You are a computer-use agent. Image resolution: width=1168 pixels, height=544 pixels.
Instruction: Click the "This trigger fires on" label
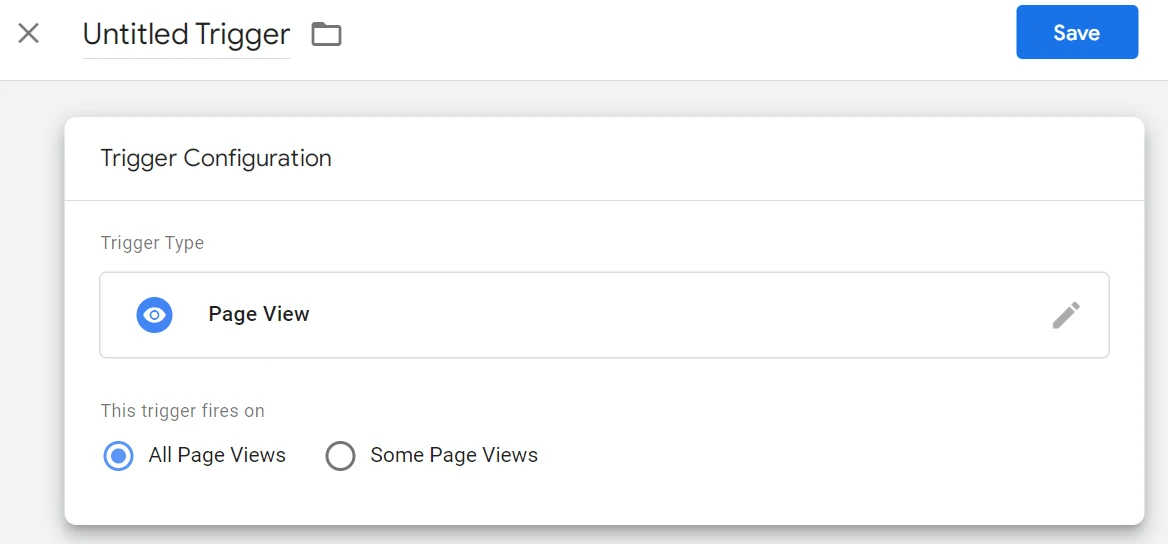pyautogui.click(x=182, y=411)
